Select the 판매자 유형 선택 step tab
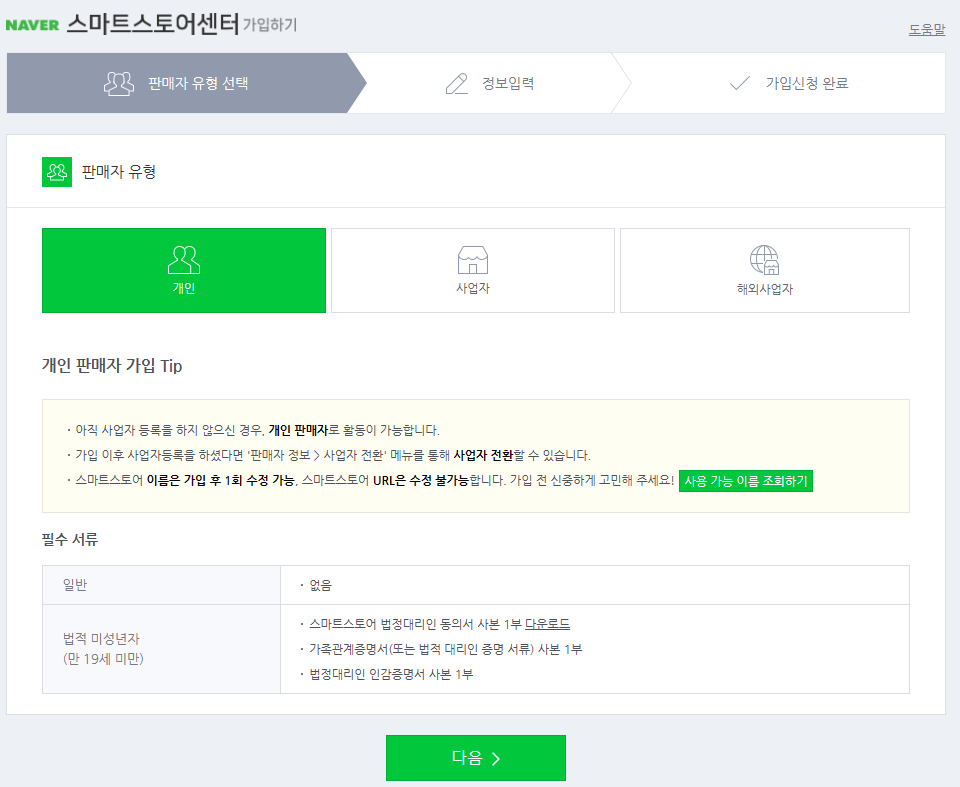960x787 pixels. point(186,83)
